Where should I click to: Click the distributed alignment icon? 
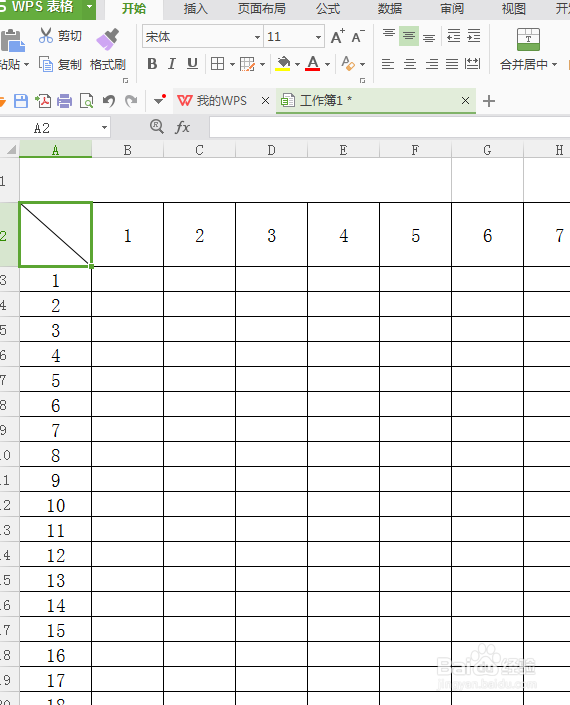pos(472,64)
